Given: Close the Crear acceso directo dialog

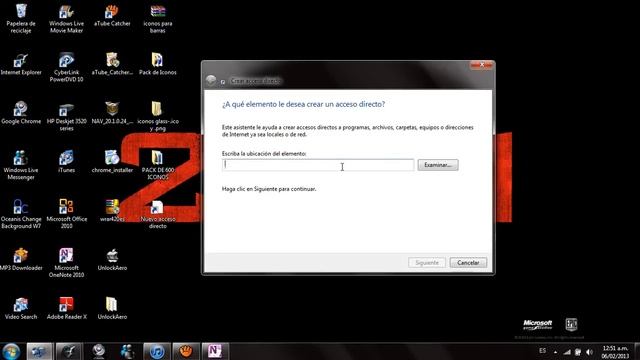Looking at the screenshot, I should 481,65.
